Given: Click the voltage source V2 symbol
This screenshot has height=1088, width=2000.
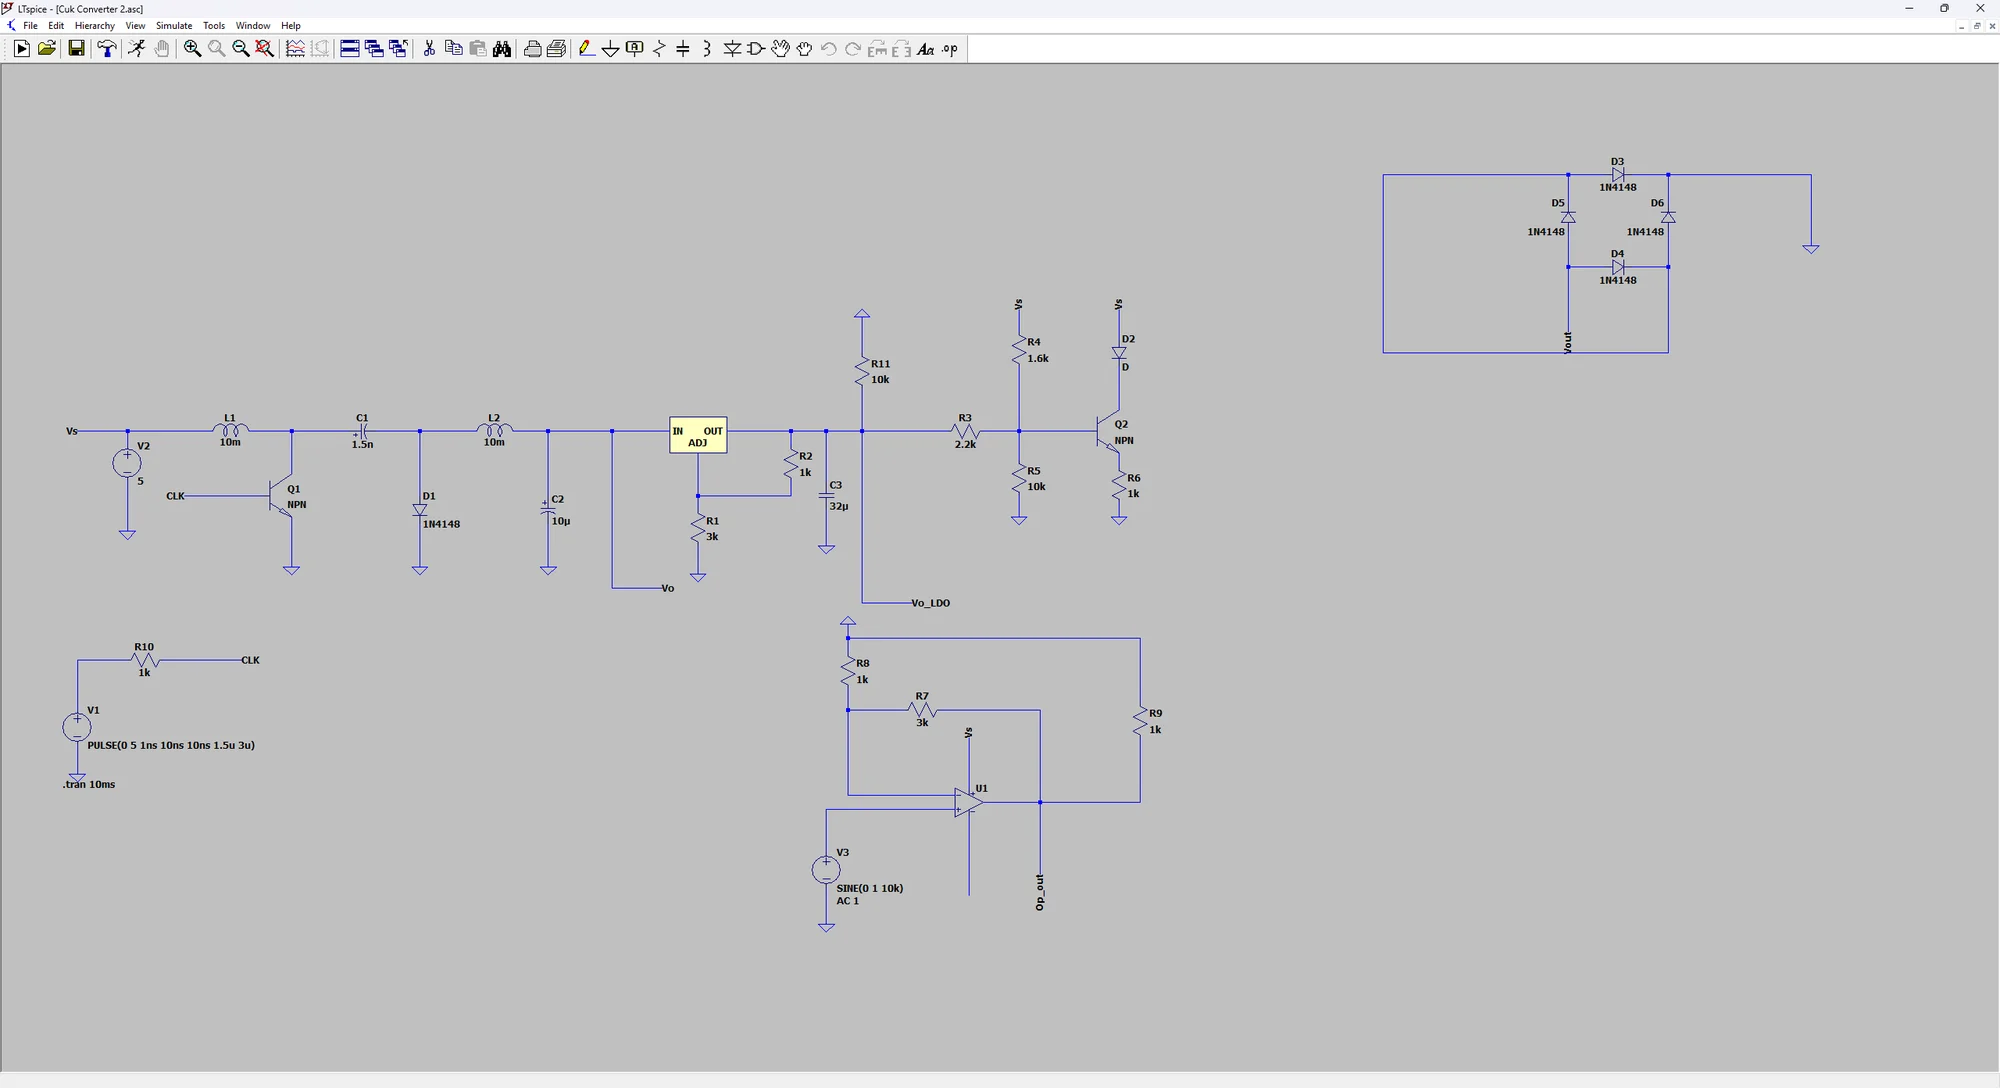Looking at the screenshot, I should 127,462.
